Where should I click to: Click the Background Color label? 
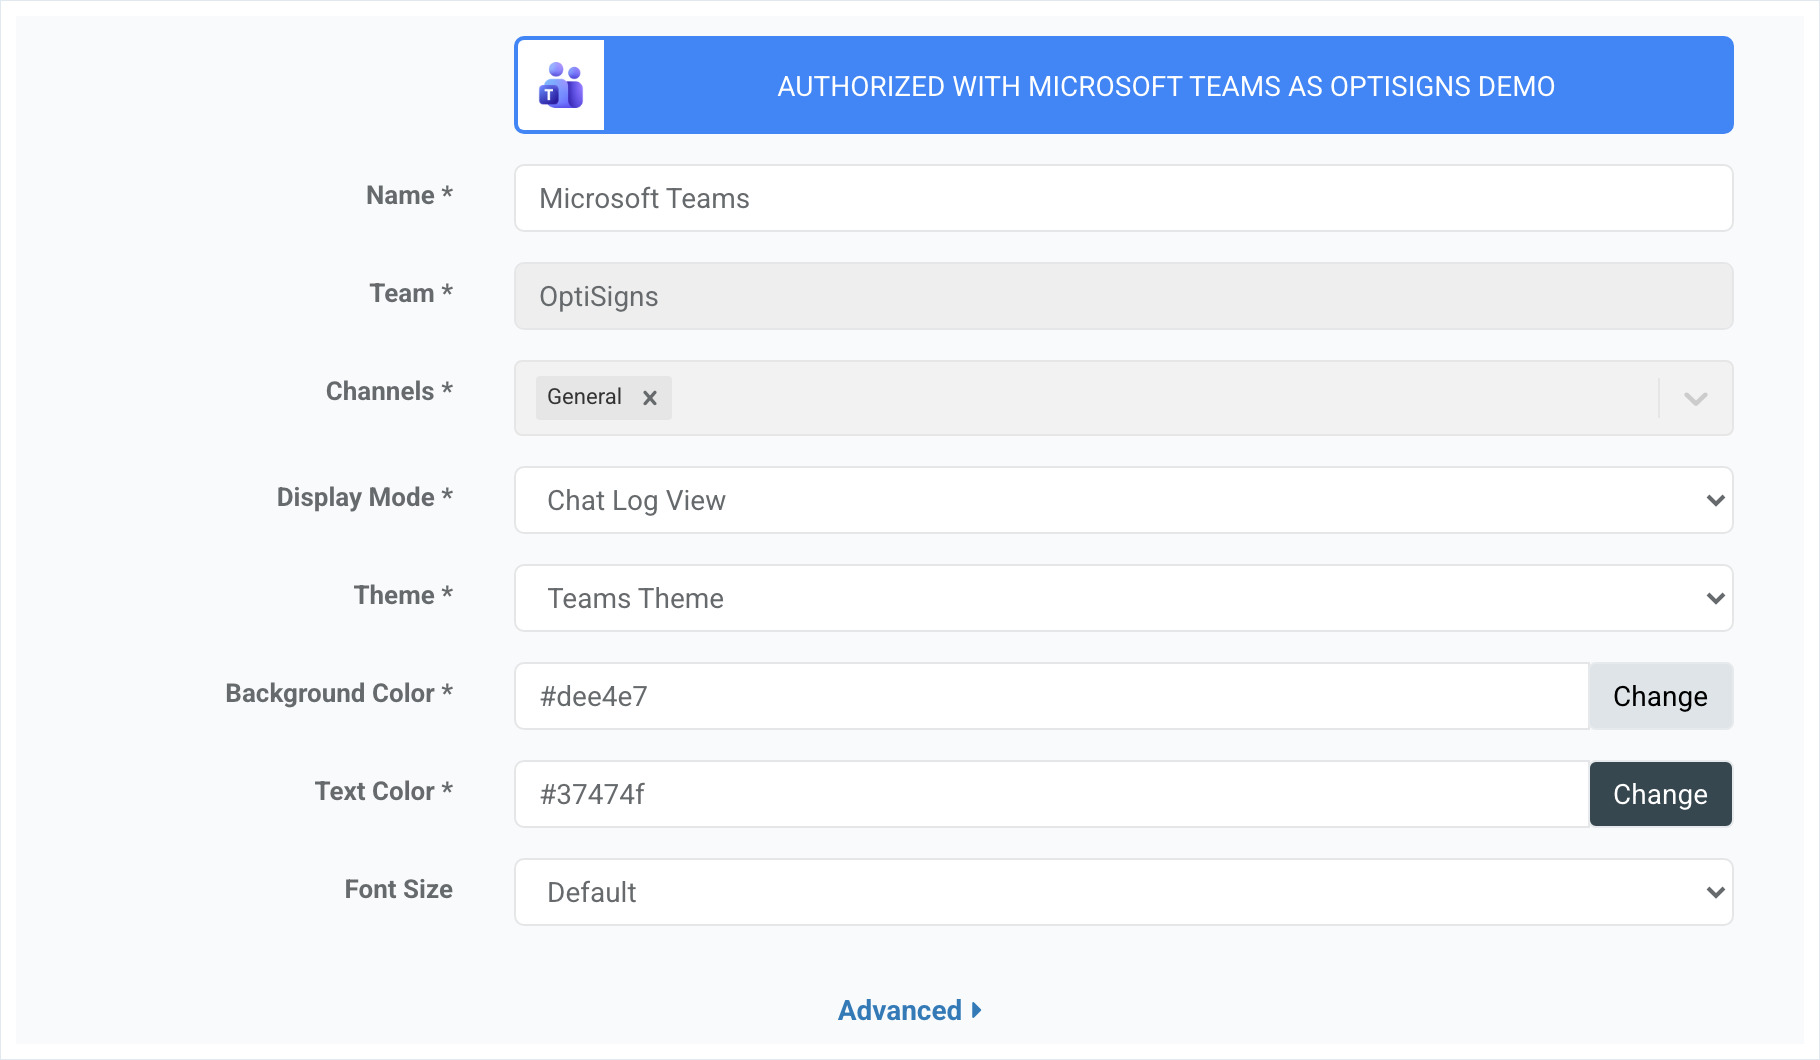pos(339,693)
